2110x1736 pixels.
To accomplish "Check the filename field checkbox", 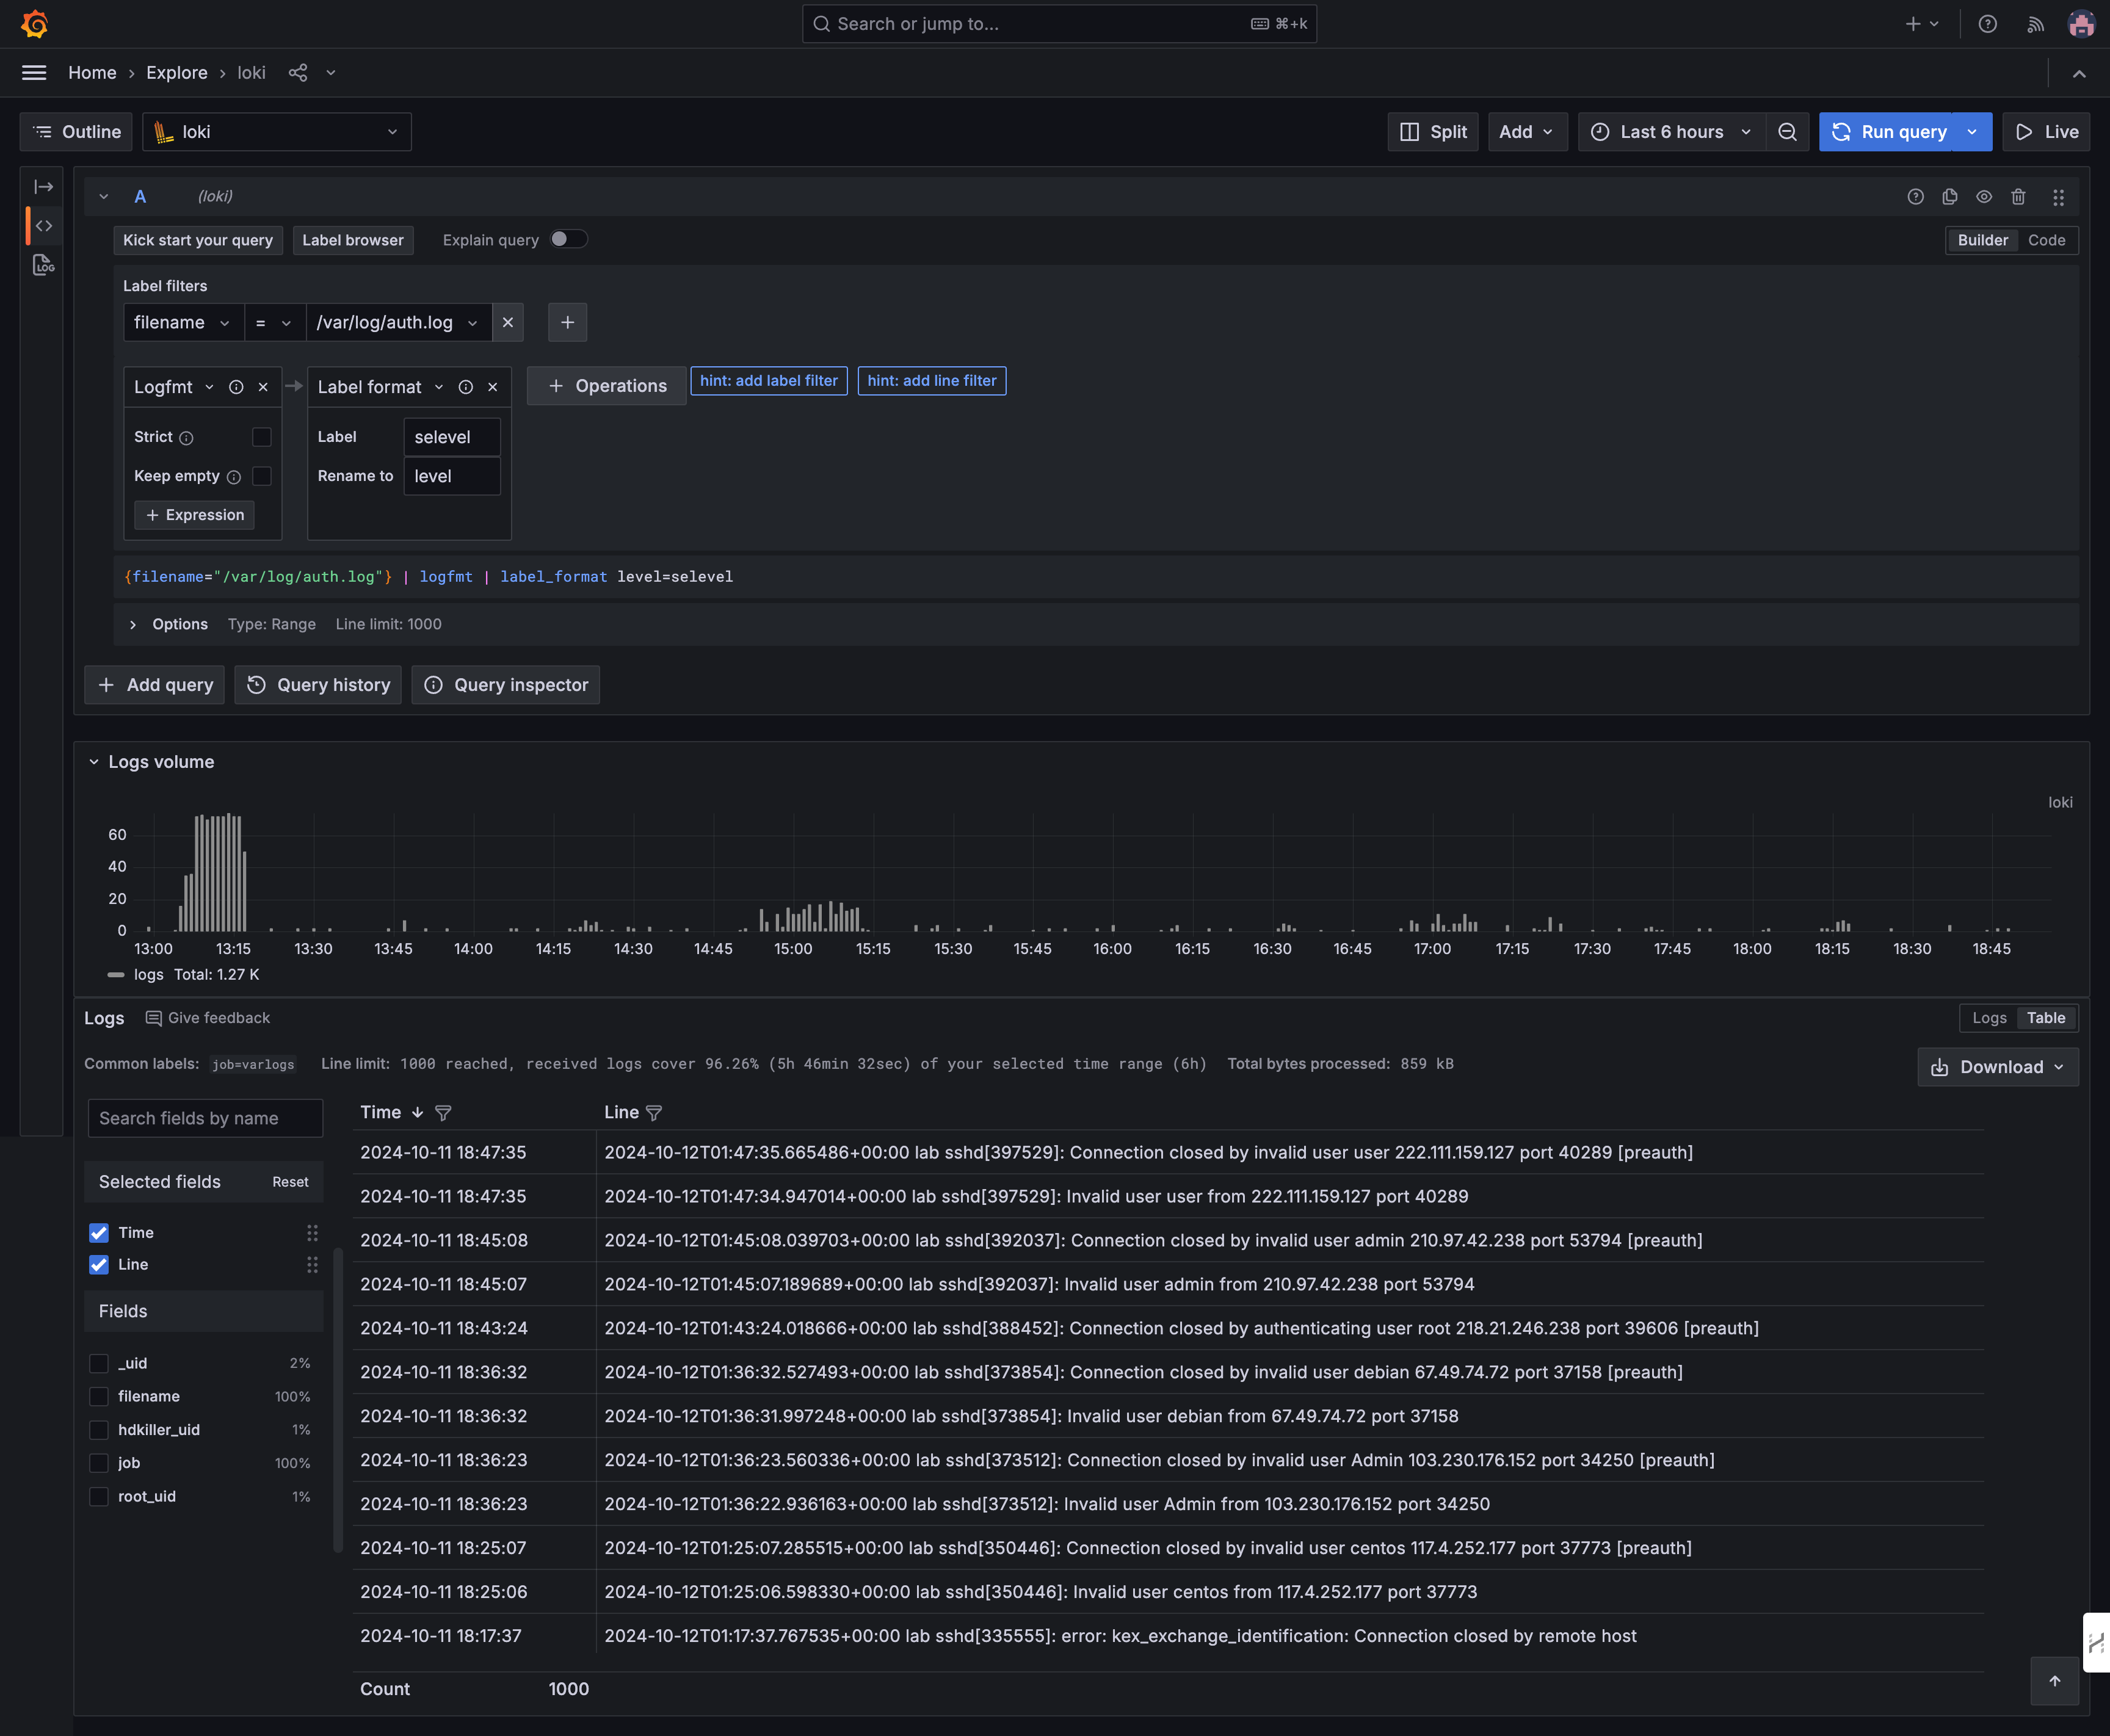I will pyautogui.click(x=99, y=1397).
